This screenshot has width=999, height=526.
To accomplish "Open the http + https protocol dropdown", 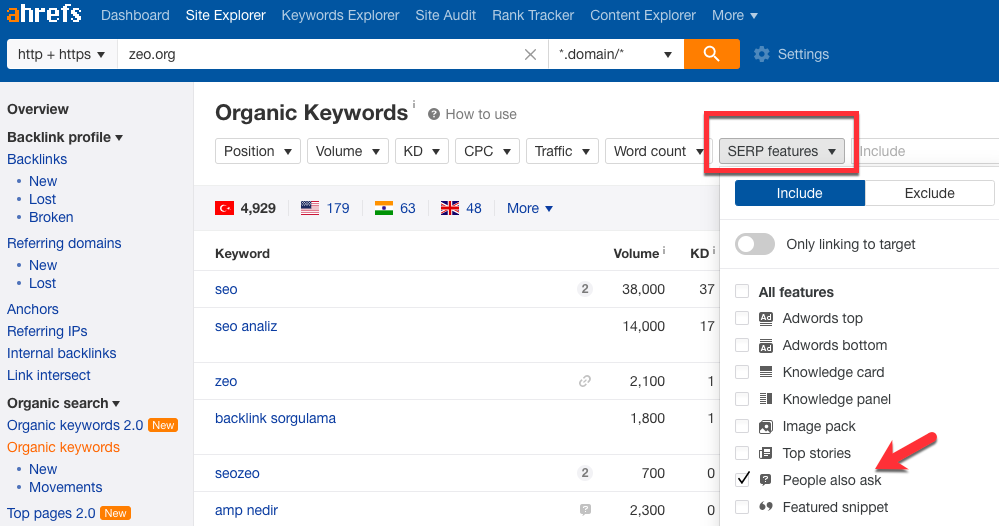I will click(x=62, y=54).
